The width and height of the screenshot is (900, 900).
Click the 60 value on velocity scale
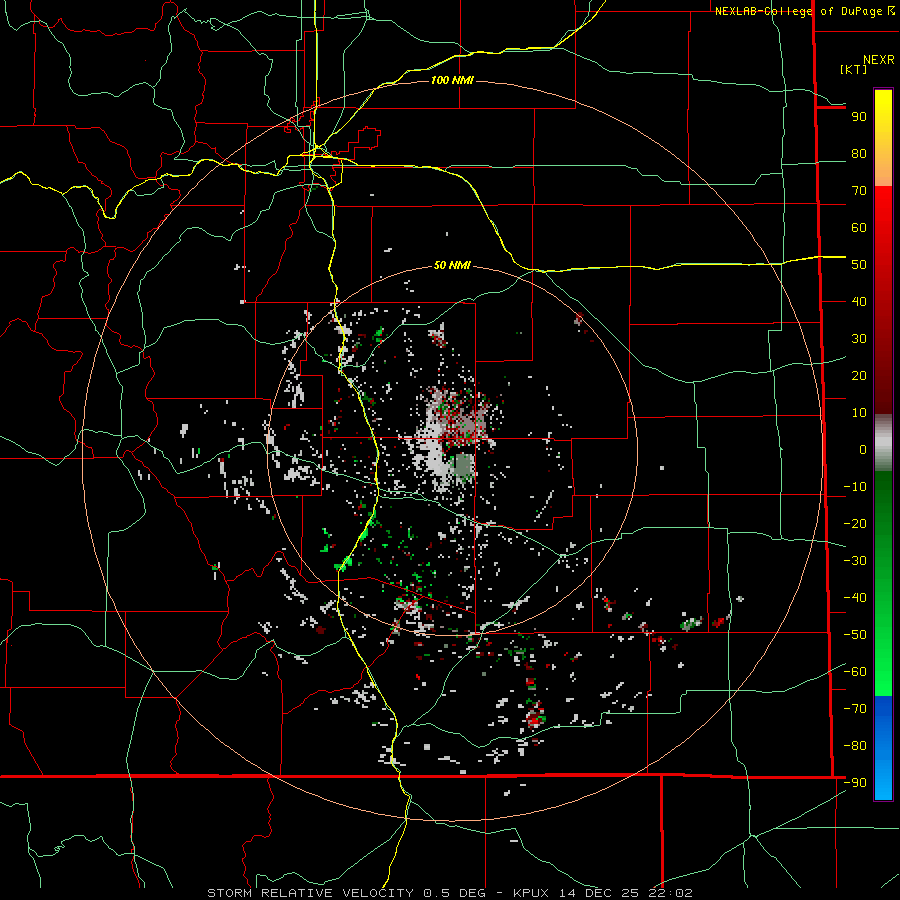[x=859, y=228]
